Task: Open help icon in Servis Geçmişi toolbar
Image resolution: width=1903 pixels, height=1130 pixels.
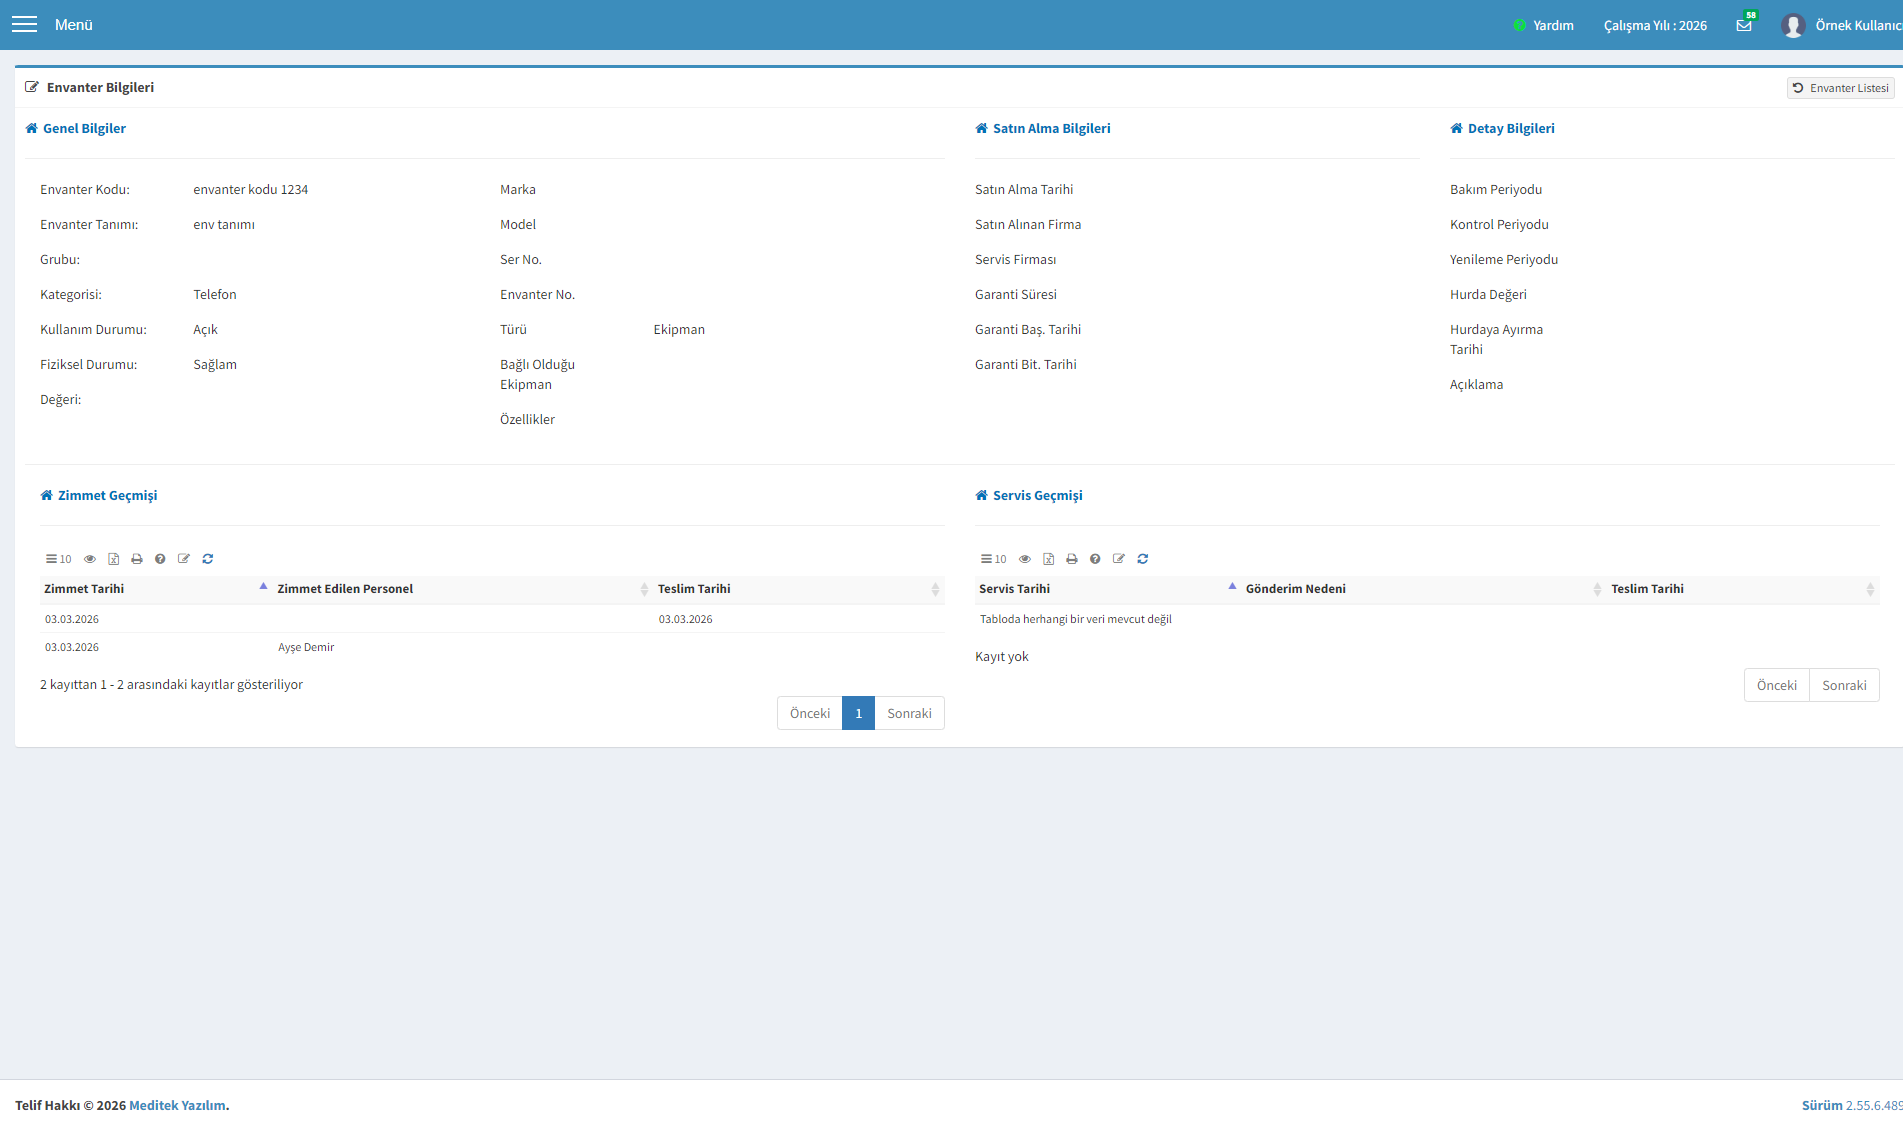Action: tap(1095, 559)
